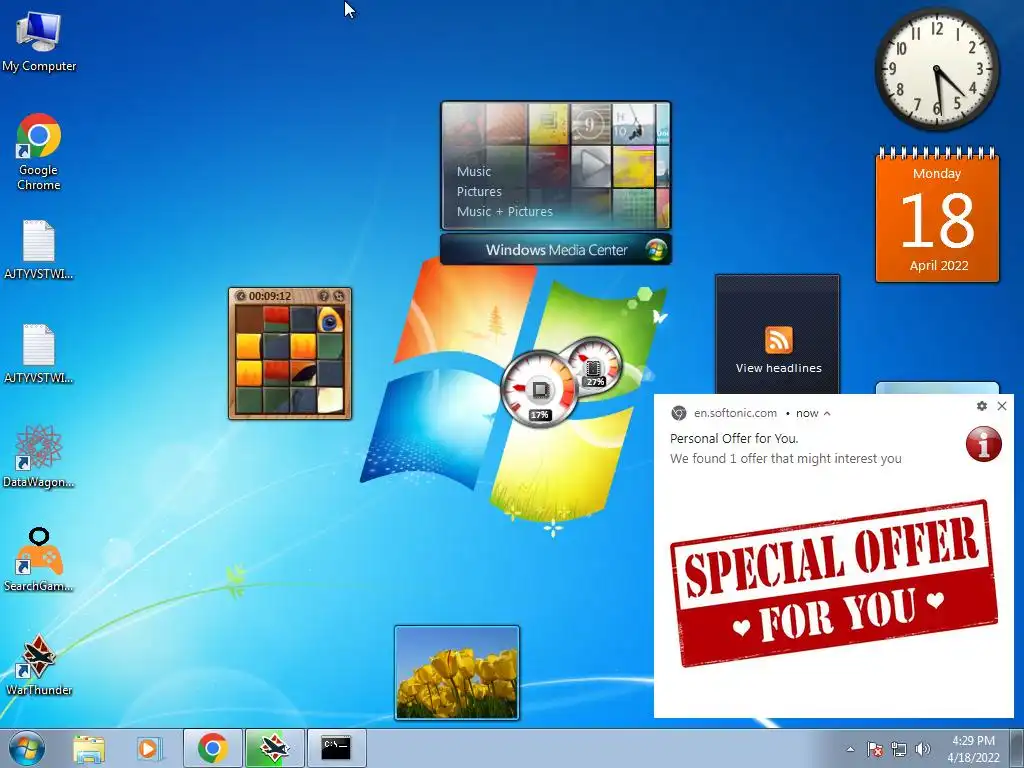Click the Windows Media Center title bar
Image resolution: width=1024 pixels, height=768 pixels.
556,250
